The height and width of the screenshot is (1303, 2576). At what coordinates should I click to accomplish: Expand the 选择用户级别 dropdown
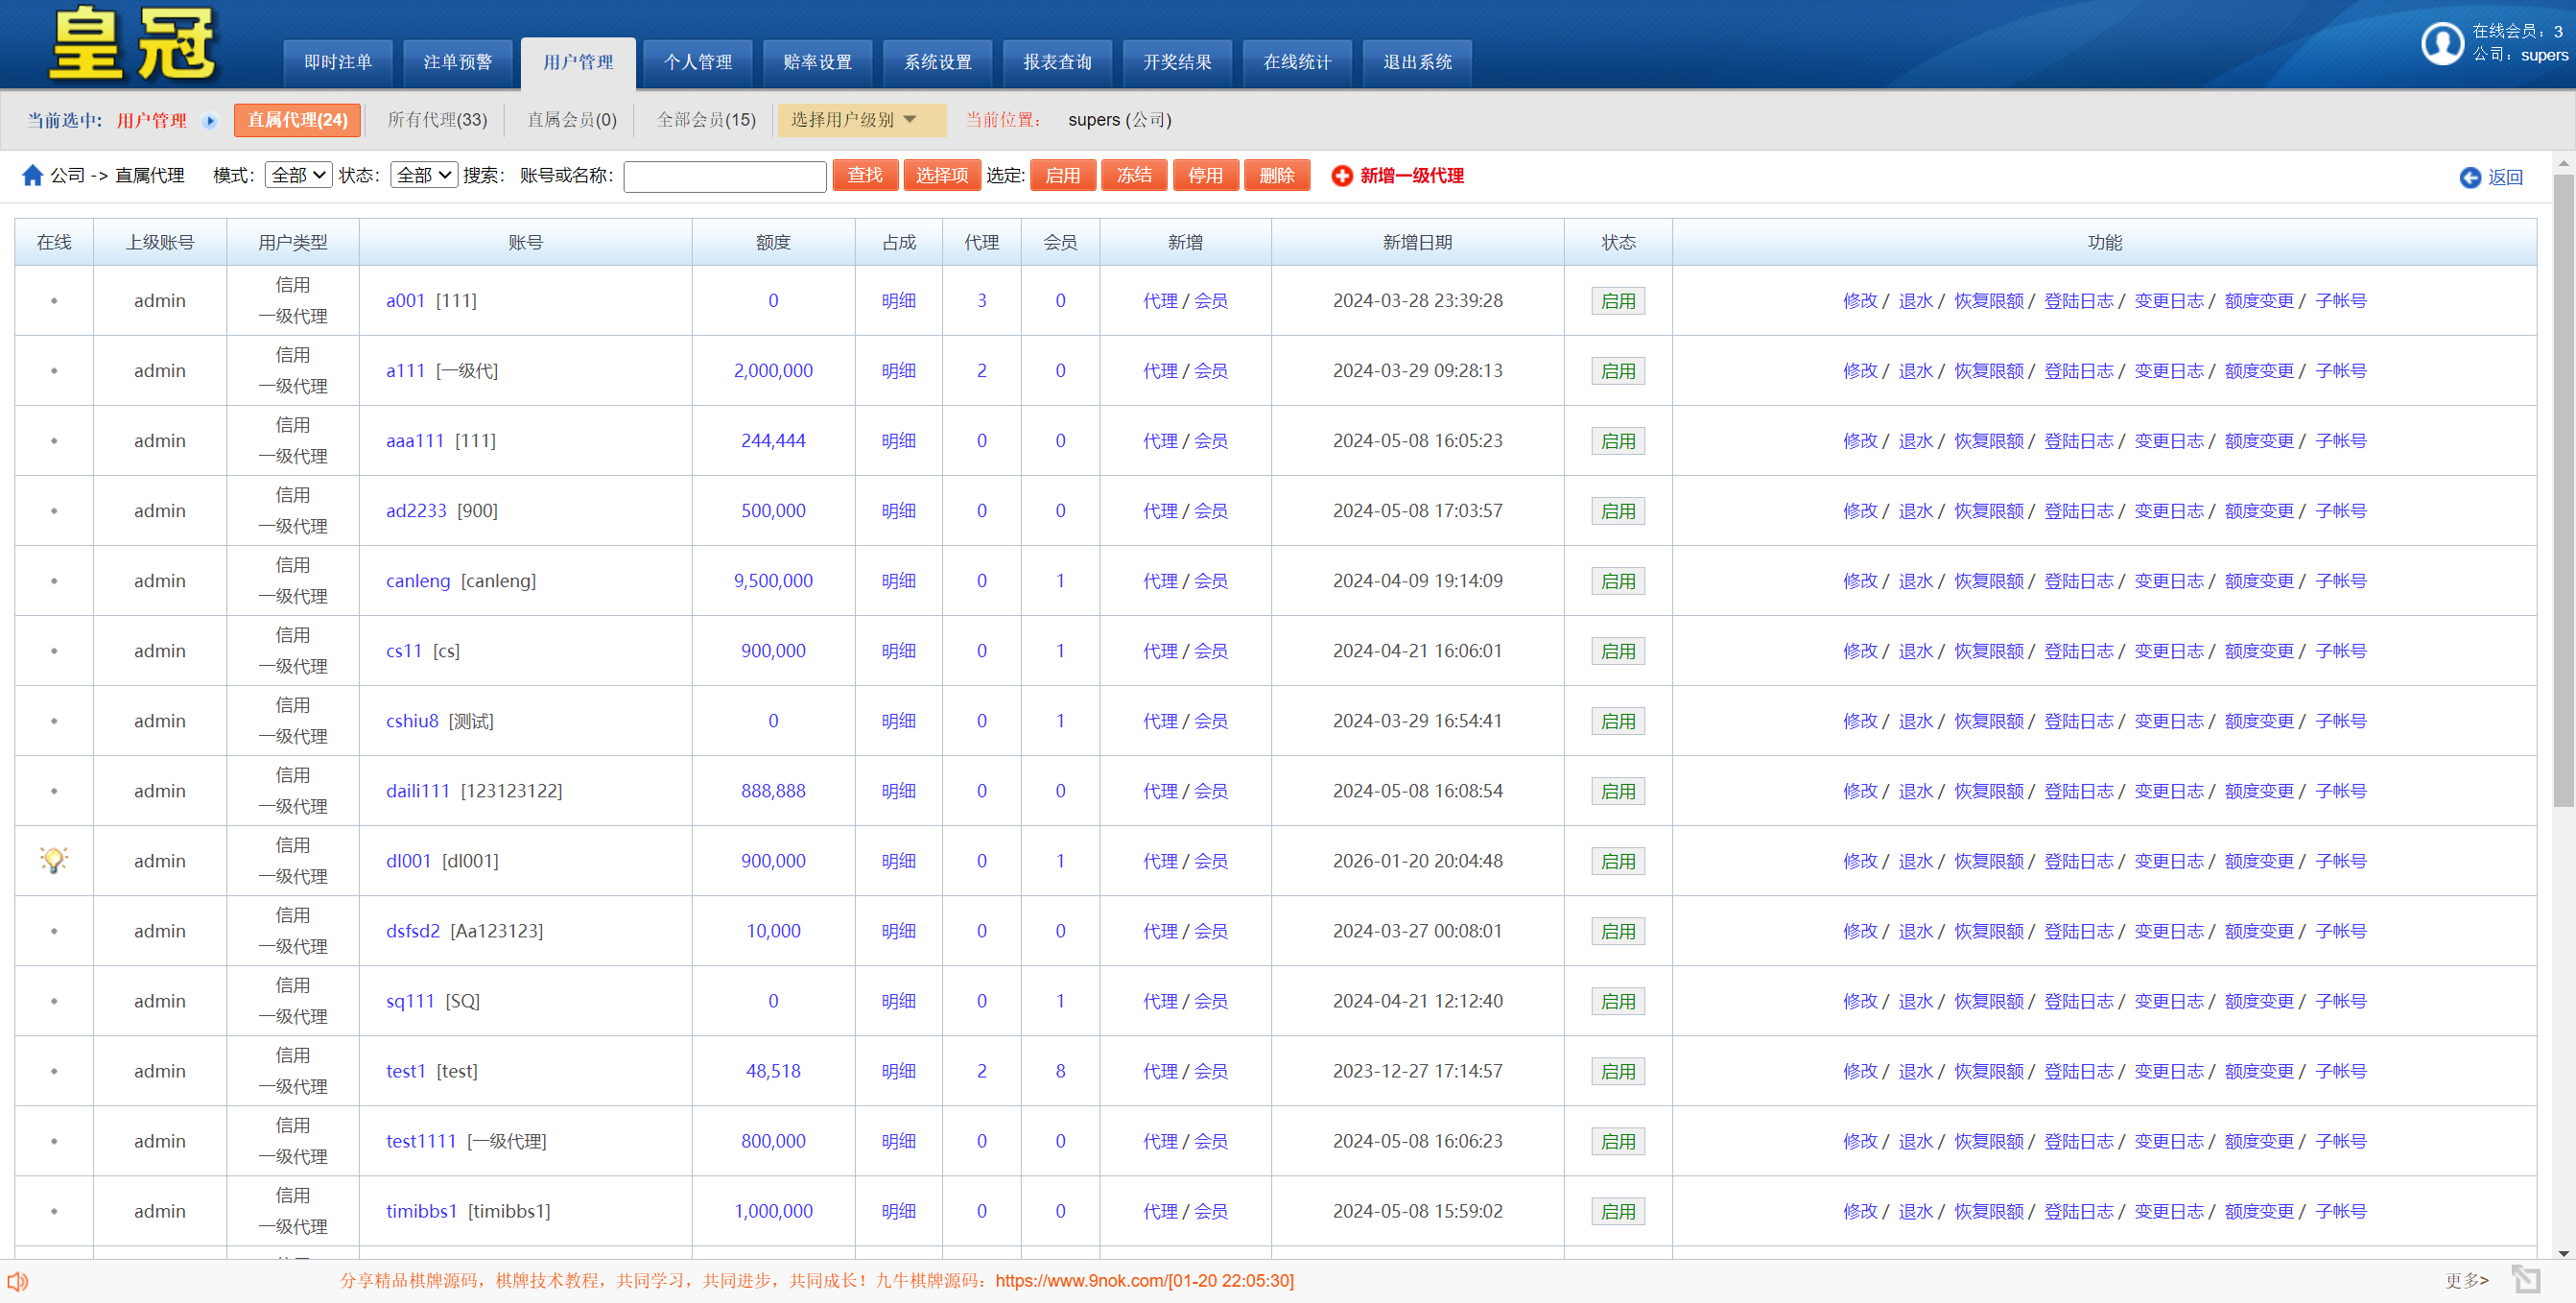point(861,120)
